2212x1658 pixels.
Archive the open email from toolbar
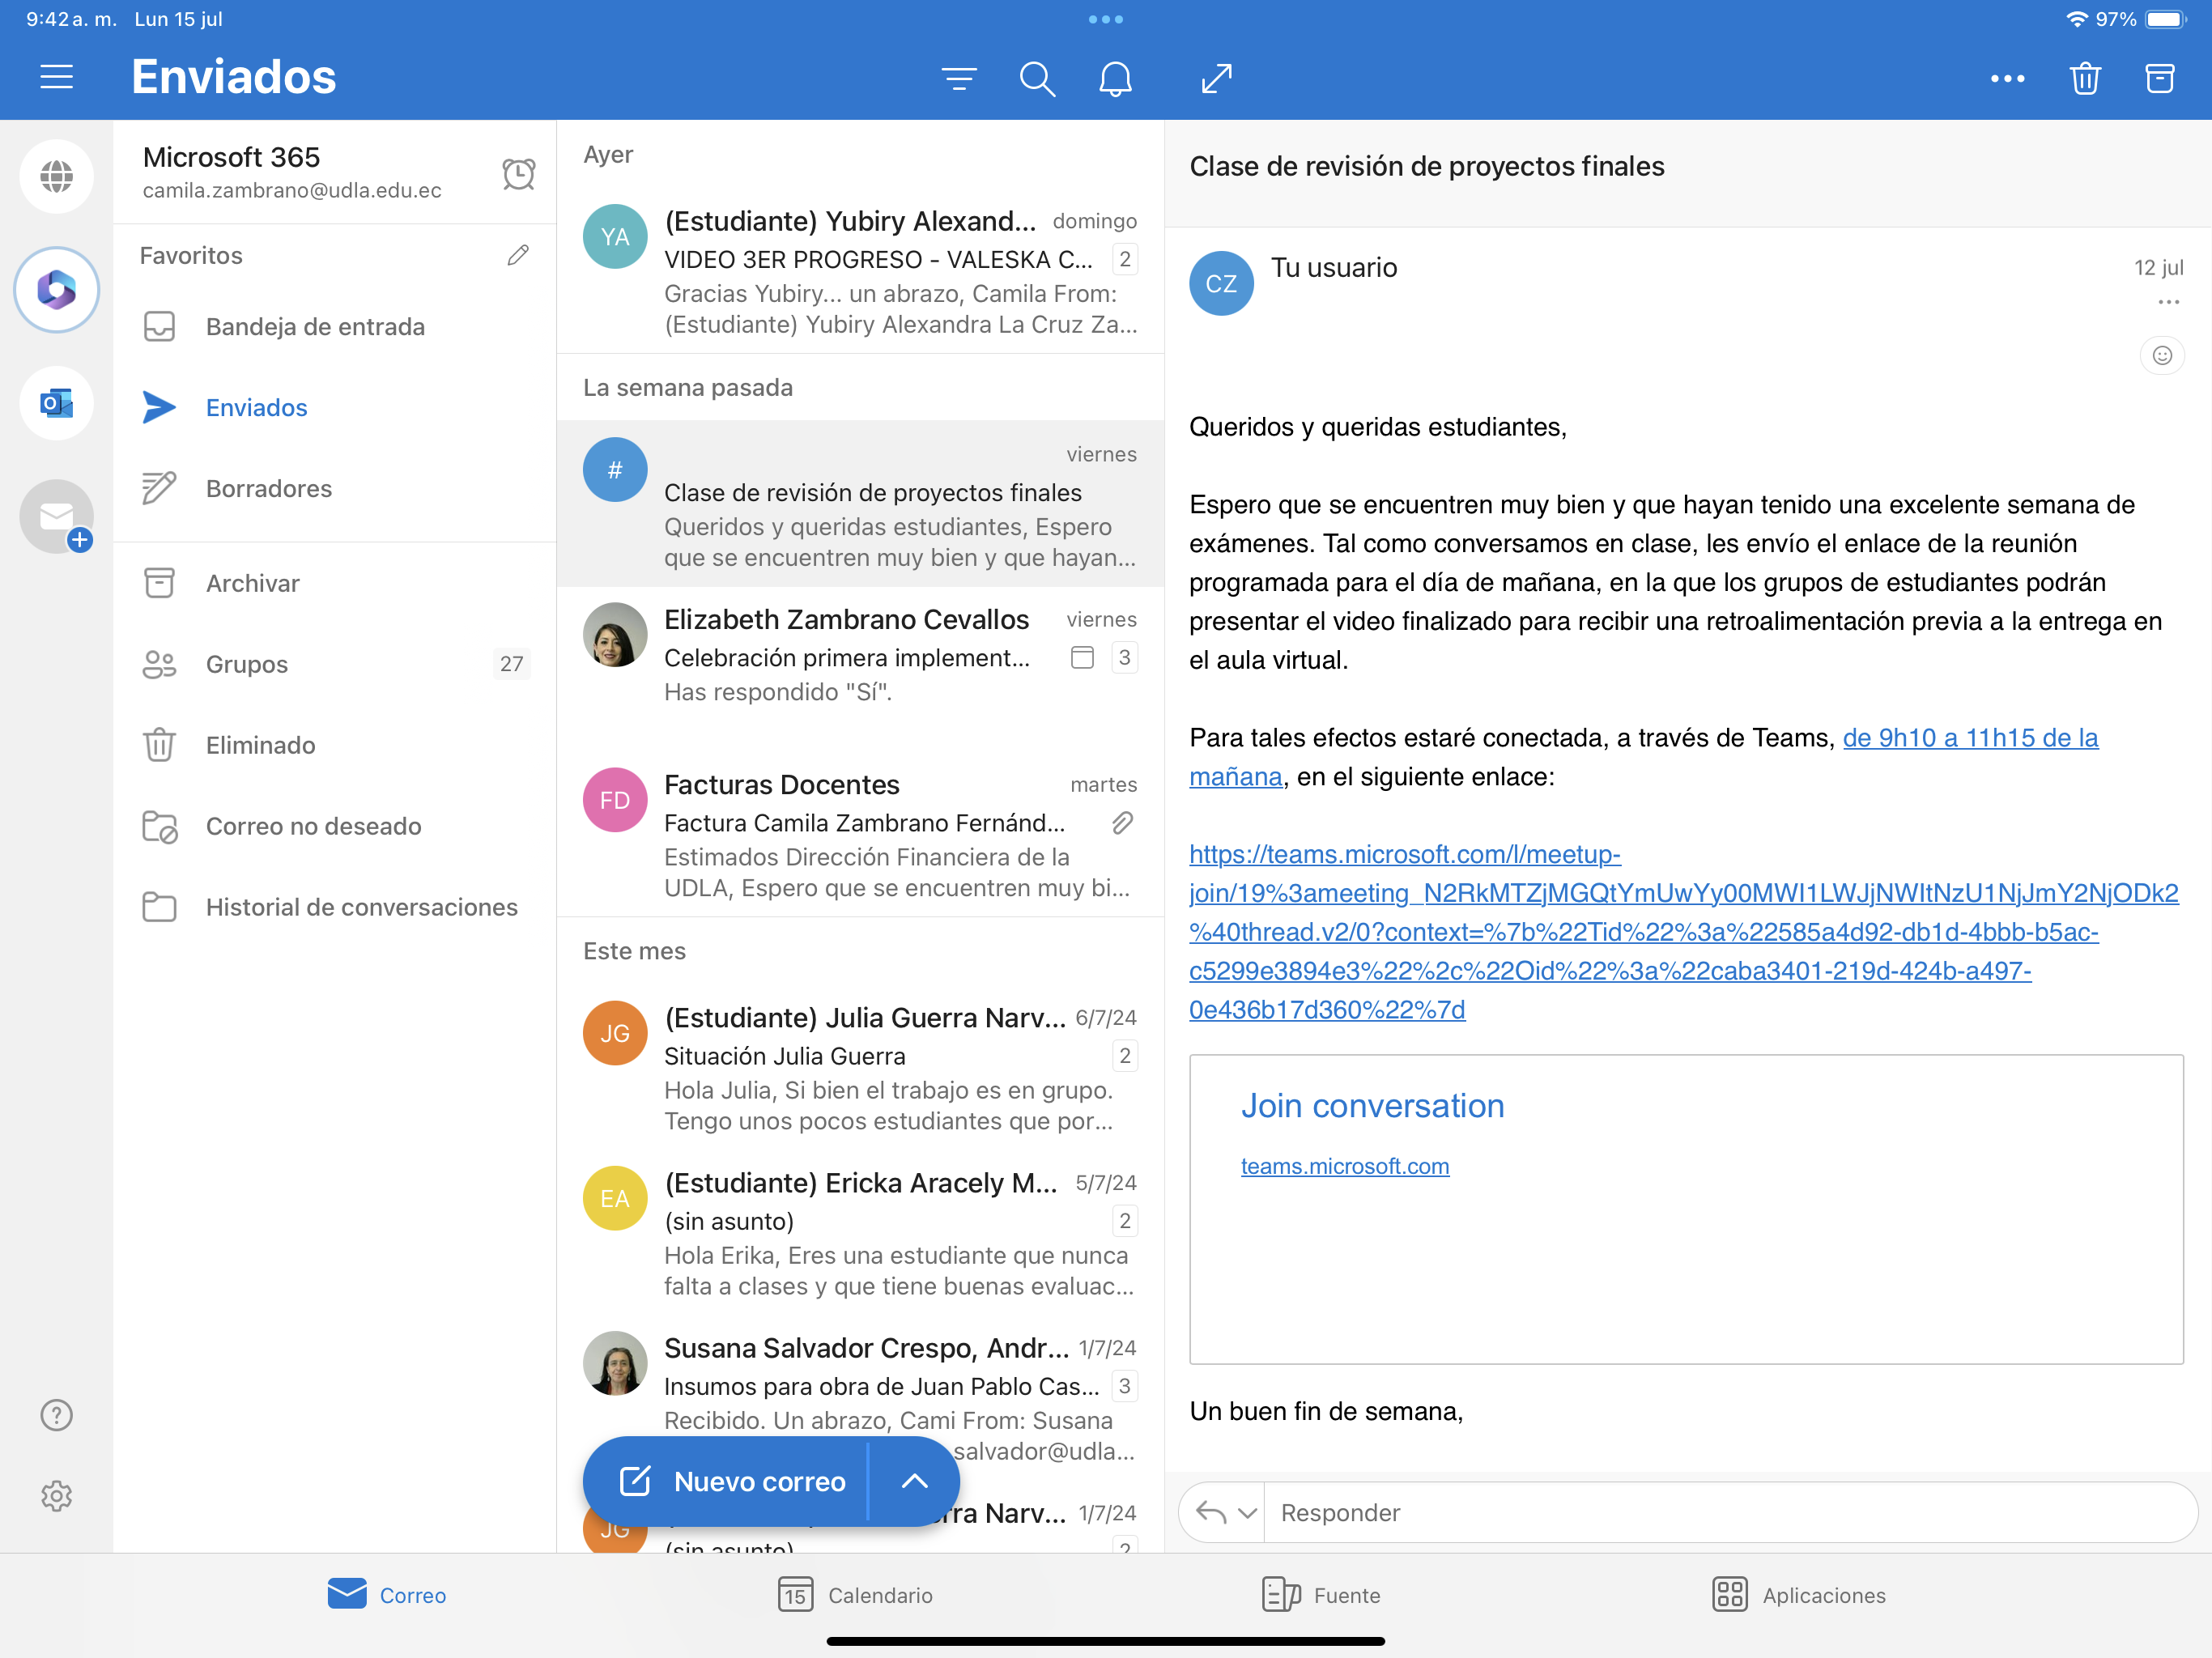[2160, 78]
